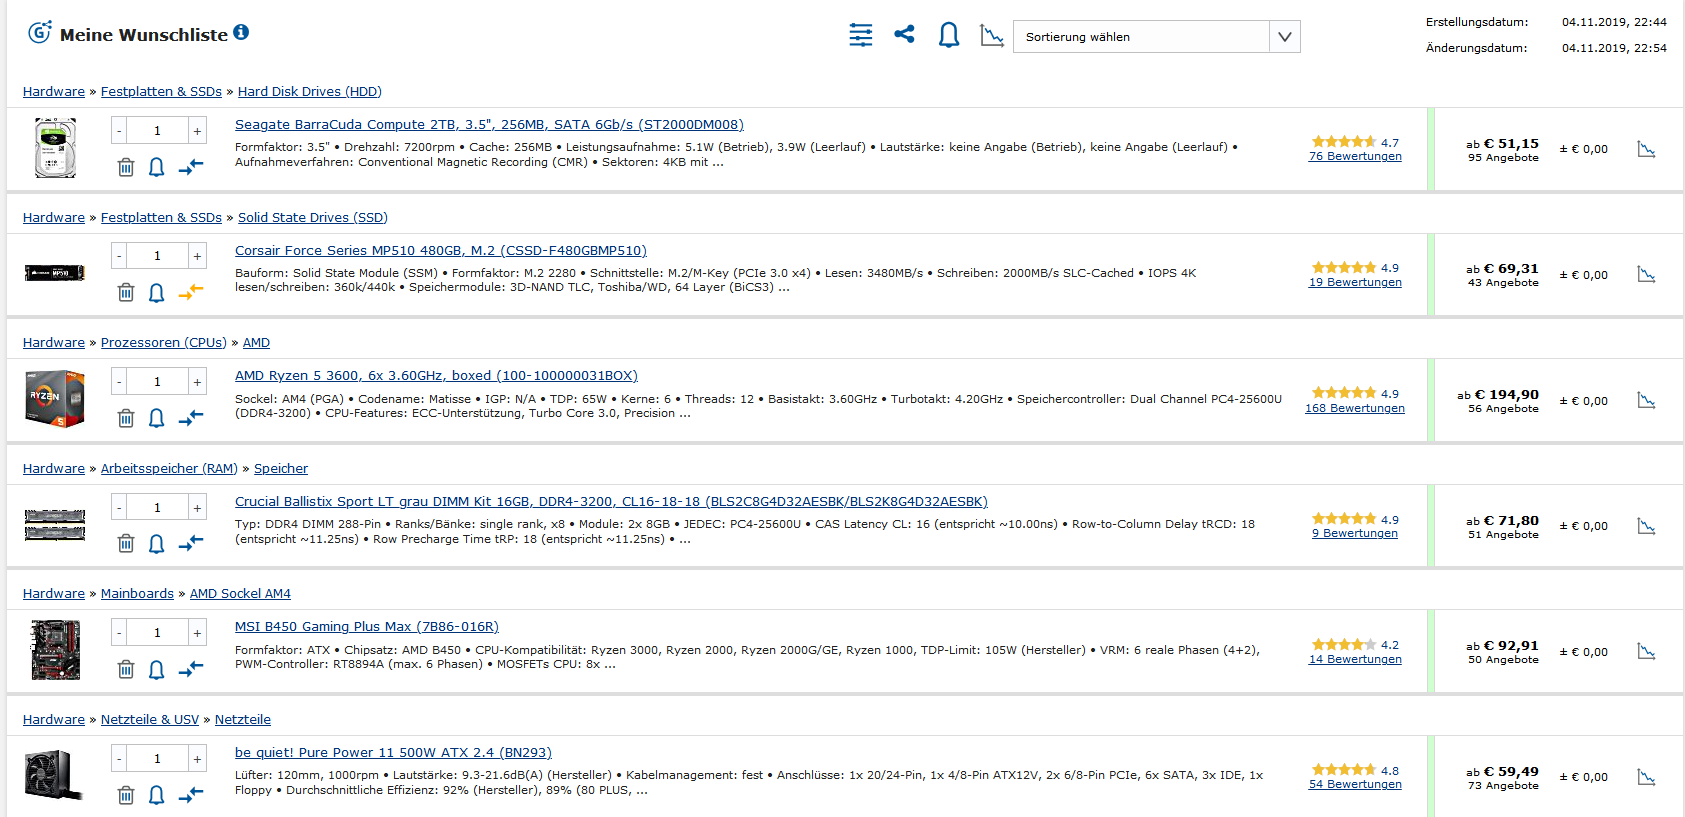Screen dimensions: 1685x817
Task: Open be quiet! Pure Power 11 500W link
Action: pos(393,753)
